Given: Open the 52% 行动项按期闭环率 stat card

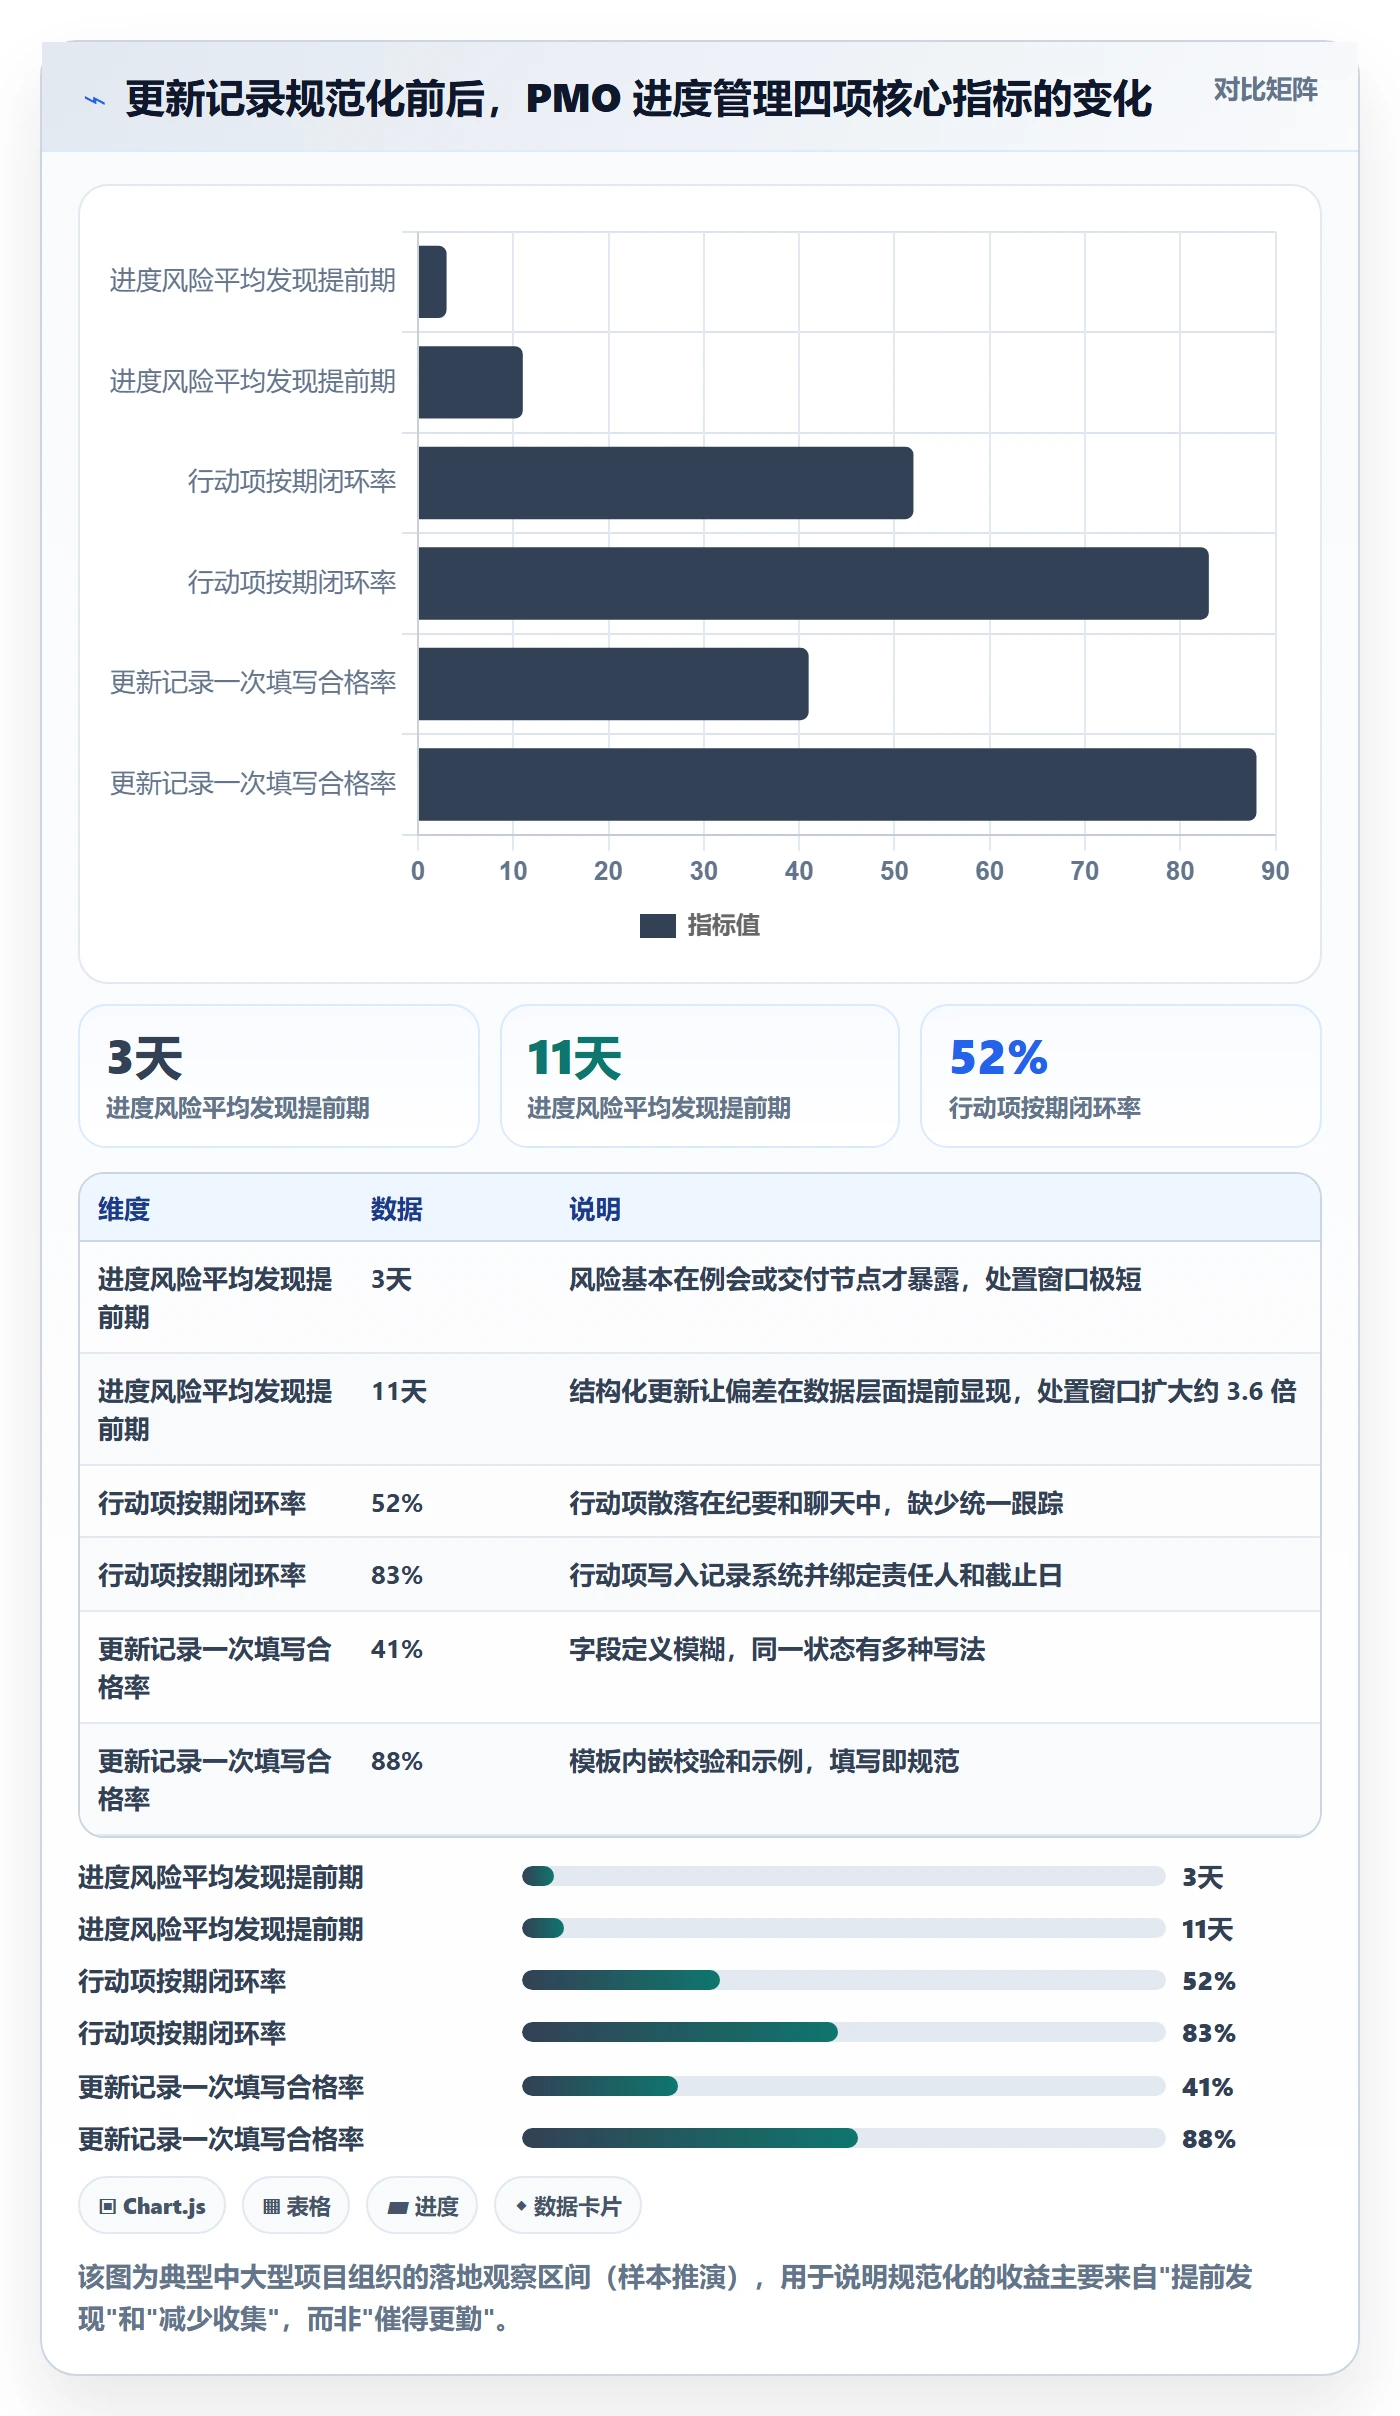Looking at the screenshot, I should pos(1121,1076).
